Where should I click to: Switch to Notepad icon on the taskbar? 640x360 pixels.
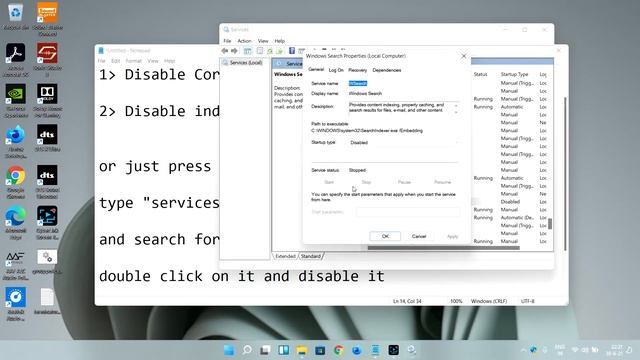[x=375, y=350]
